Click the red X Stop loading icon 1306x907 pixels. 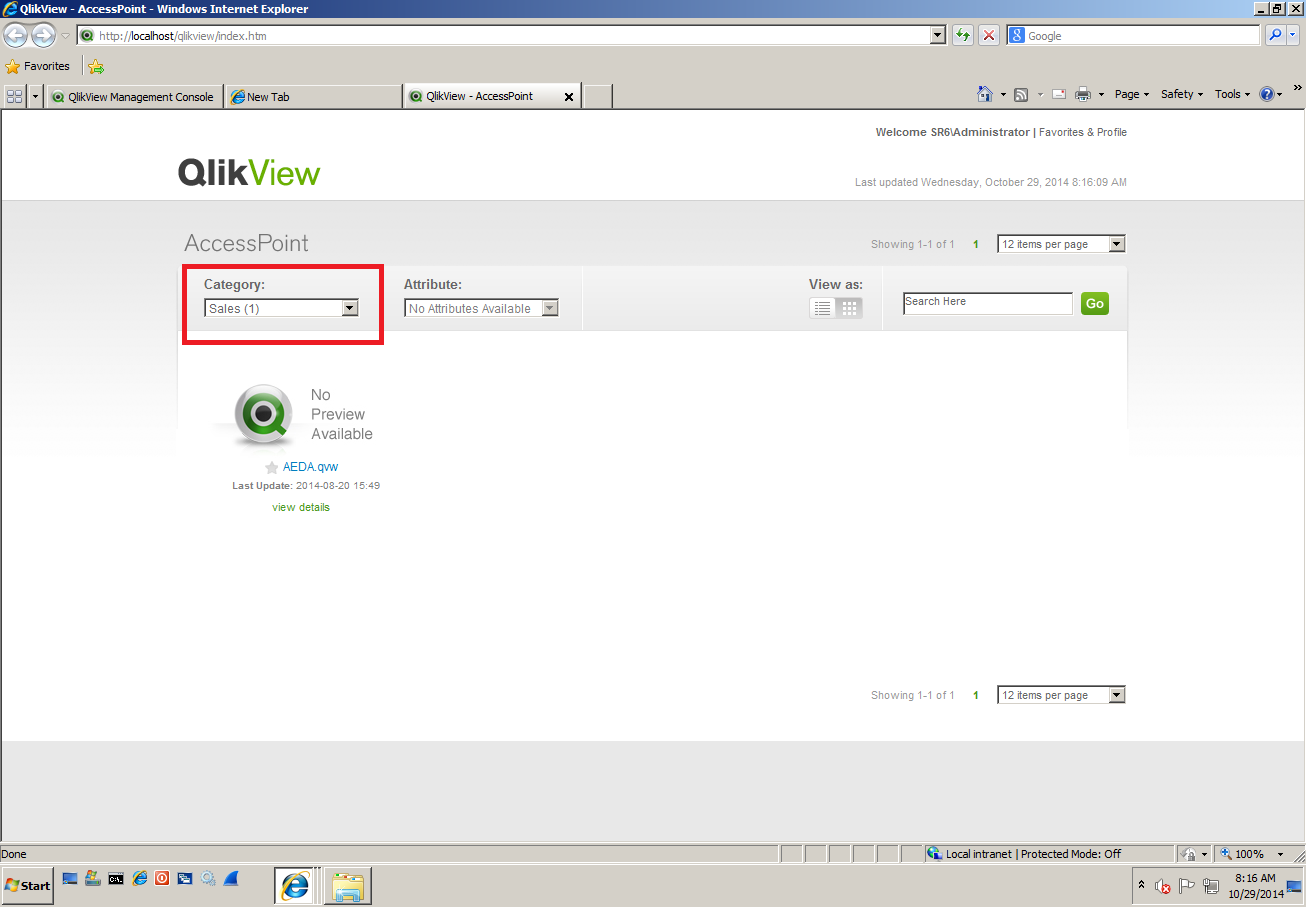click(x=989, y=35)
